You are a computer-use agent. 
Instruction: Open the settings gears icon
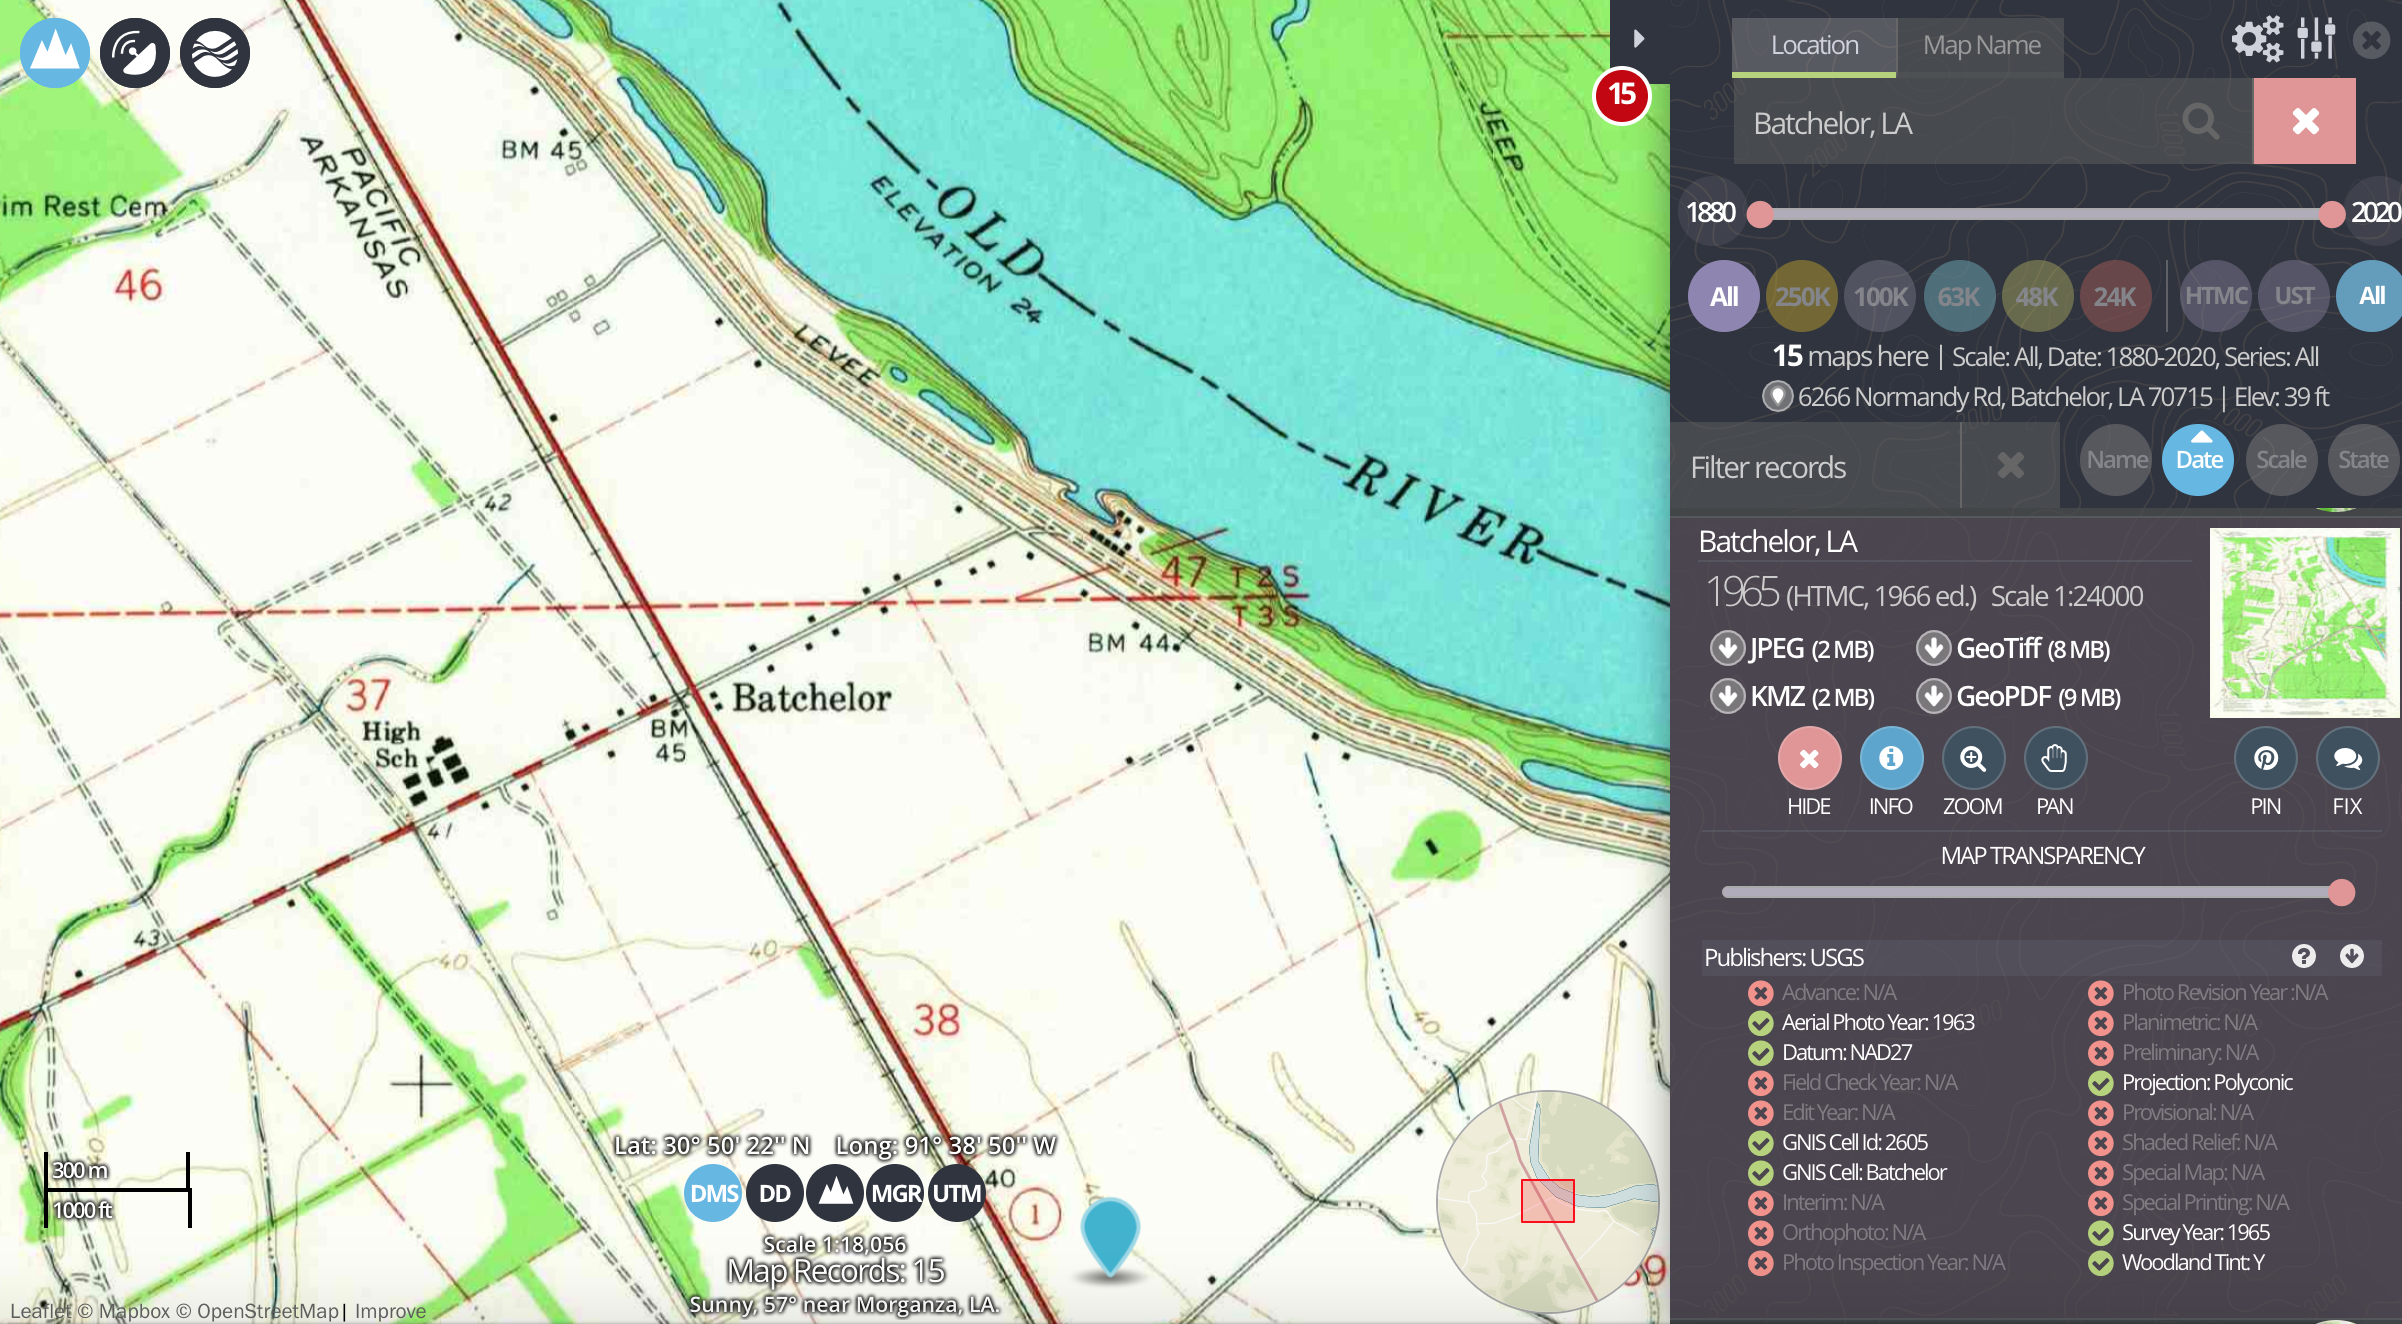tap(2257, 40)
